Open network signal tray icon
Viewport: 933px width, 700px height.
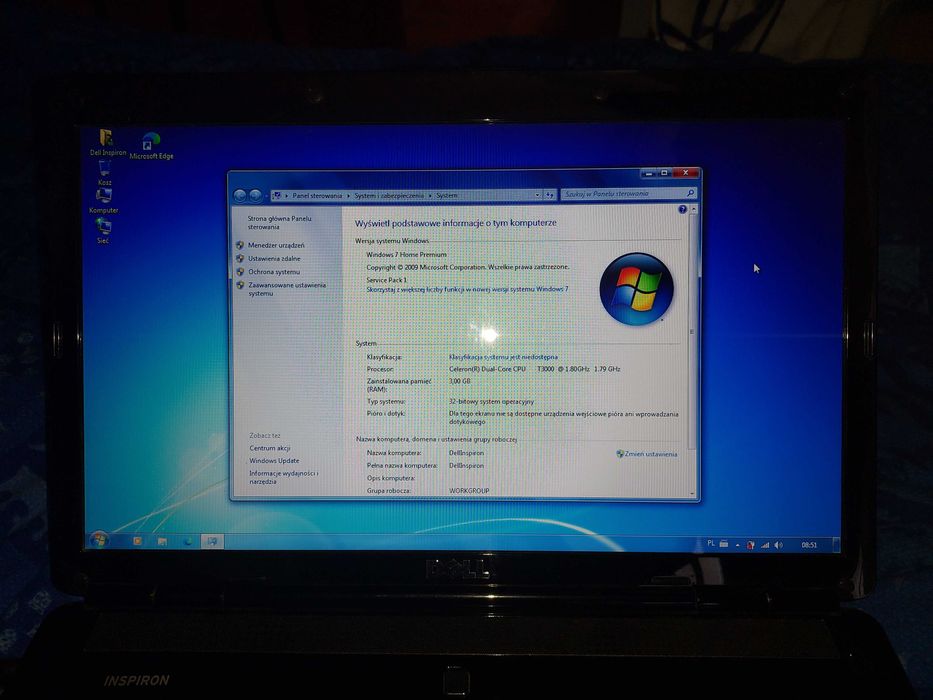pyautogui.click(x=765, y=545)
